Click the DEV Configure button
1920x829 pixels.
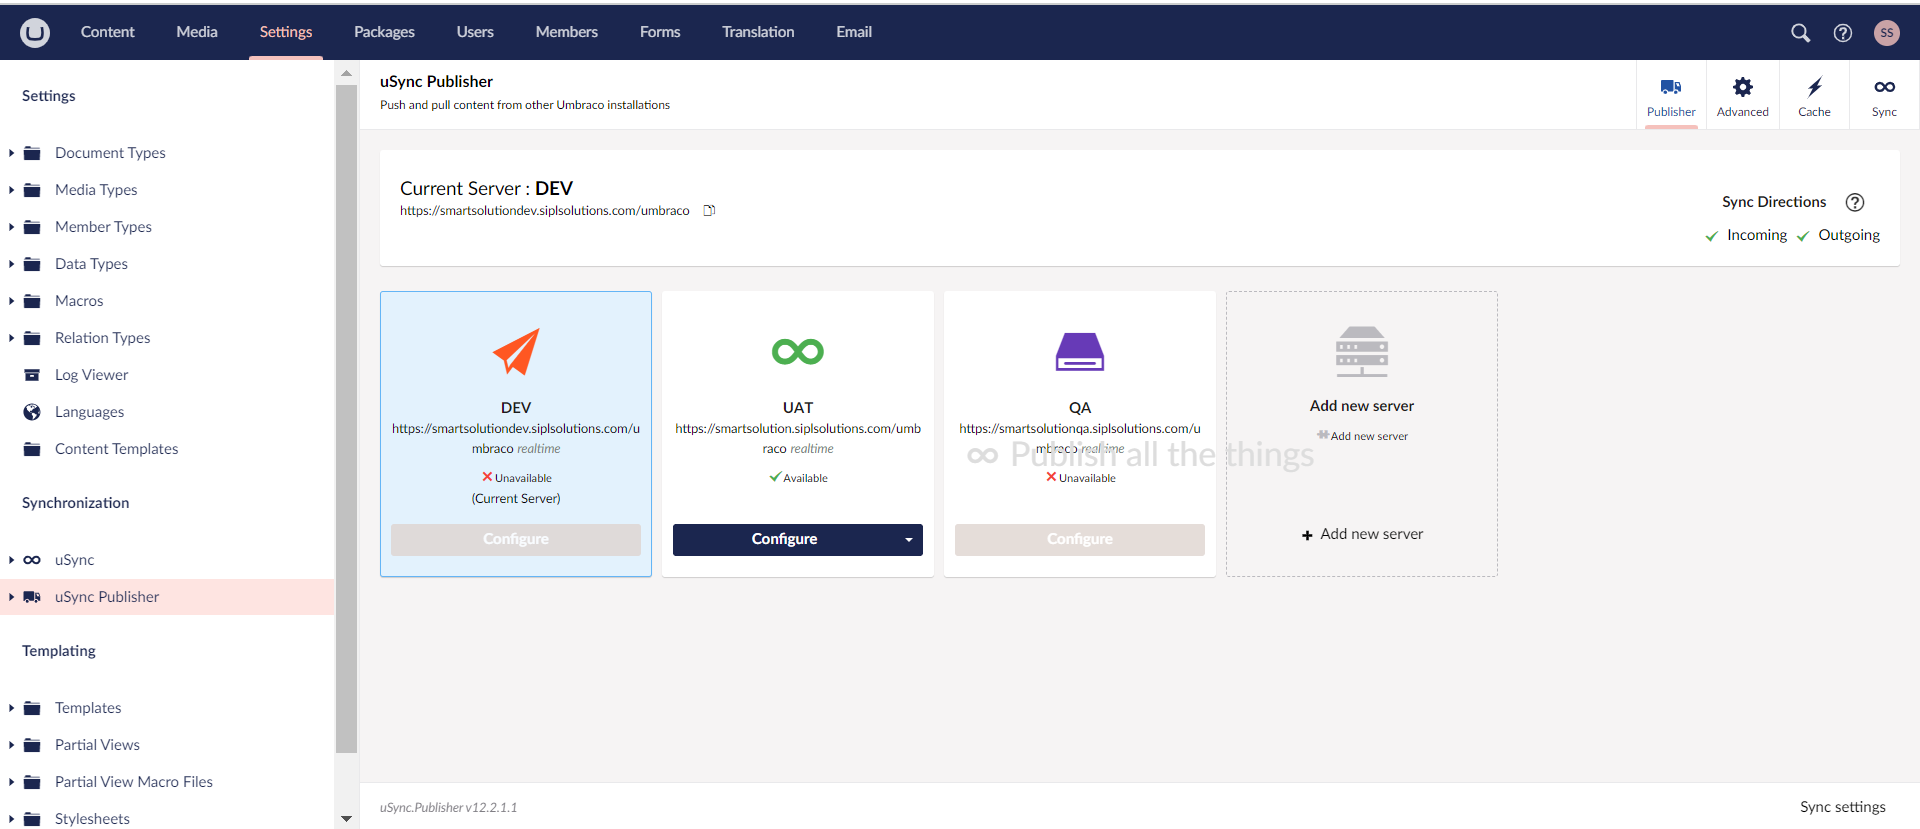516,540
